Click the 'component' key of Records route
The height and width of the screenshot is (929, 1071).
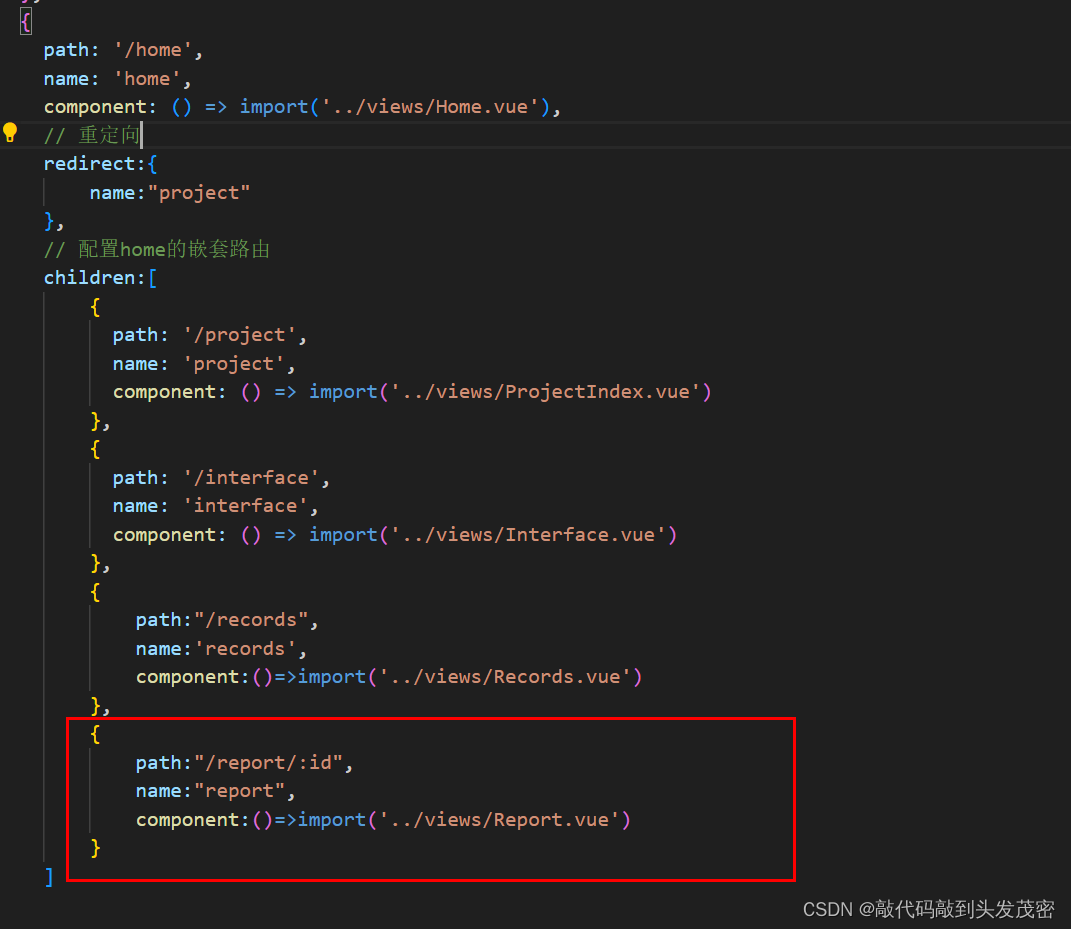point(187,677)
